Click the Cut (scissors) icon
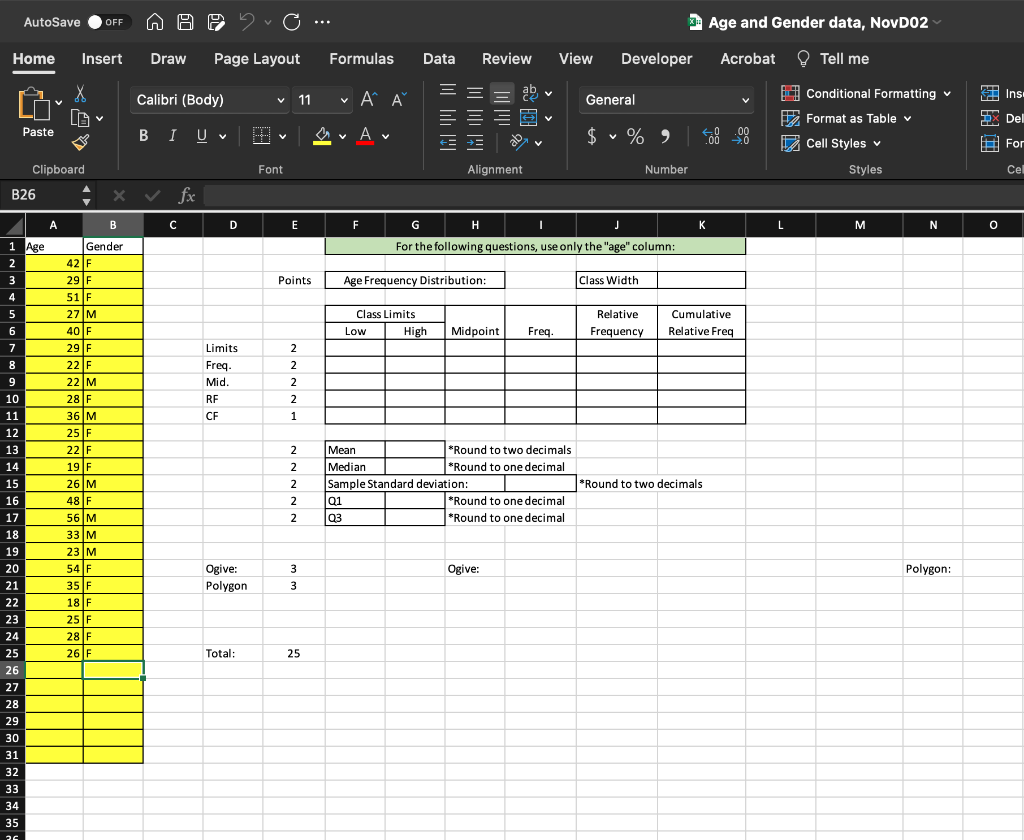 coord(80,93)
